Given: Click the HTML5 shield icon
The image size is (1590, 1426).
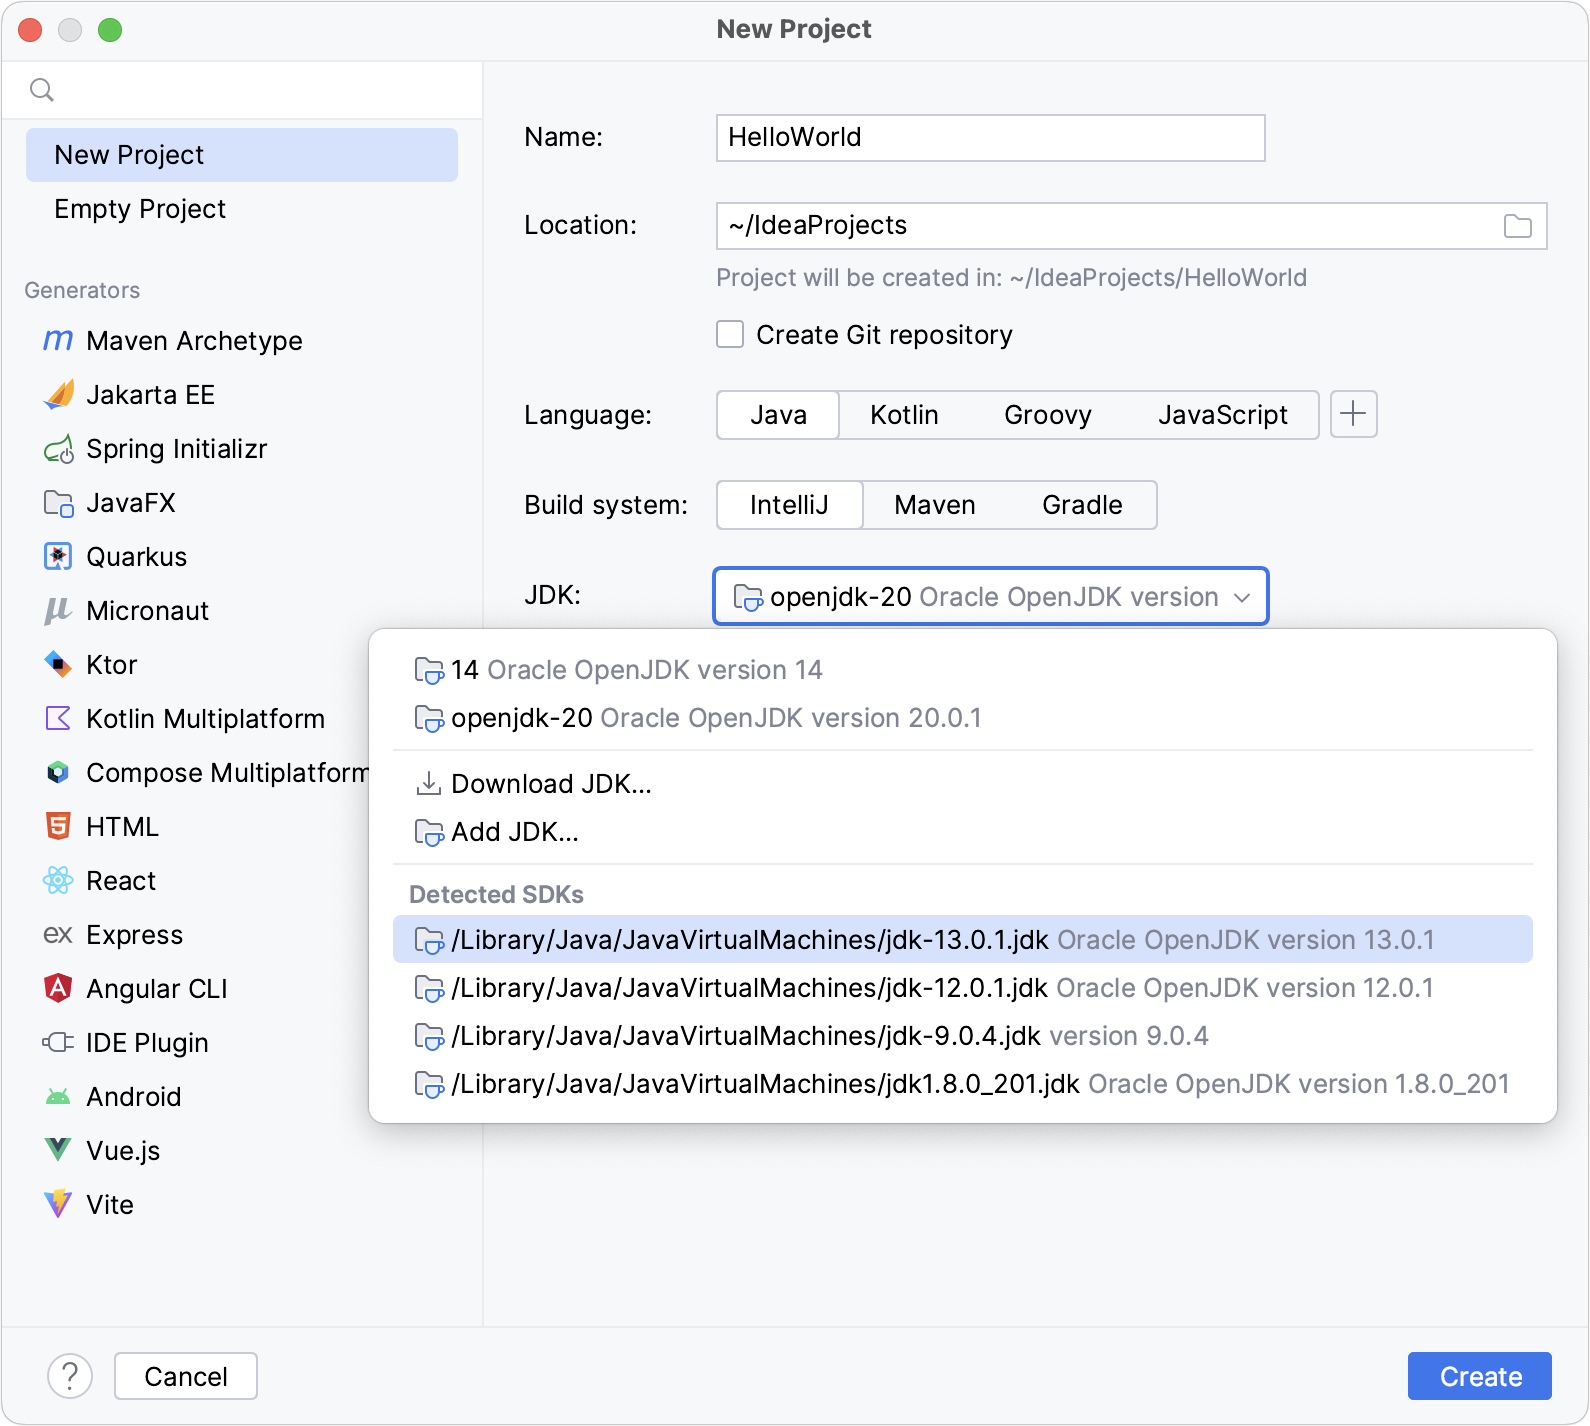Looking at the screenshot, I should pyautogui.click(x=58, y=827).
